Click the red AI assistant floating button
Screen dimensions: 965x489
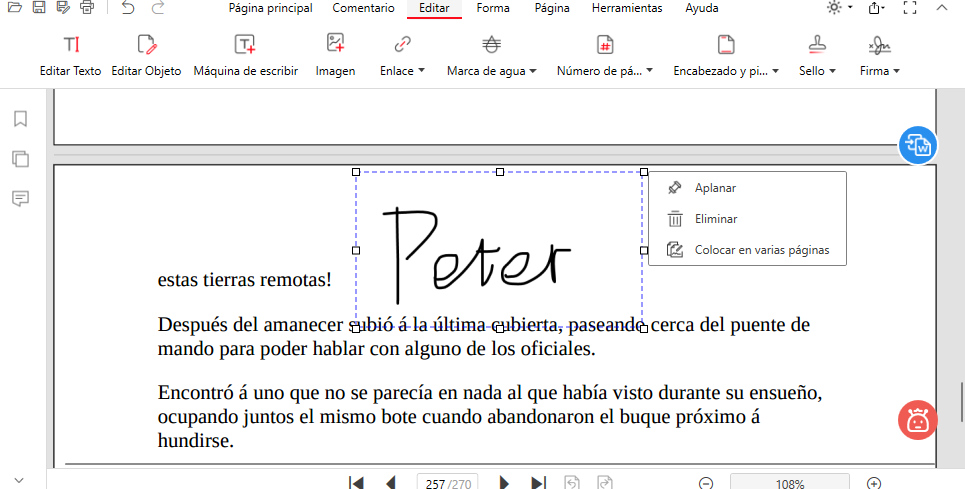click(x=917, y=420)
